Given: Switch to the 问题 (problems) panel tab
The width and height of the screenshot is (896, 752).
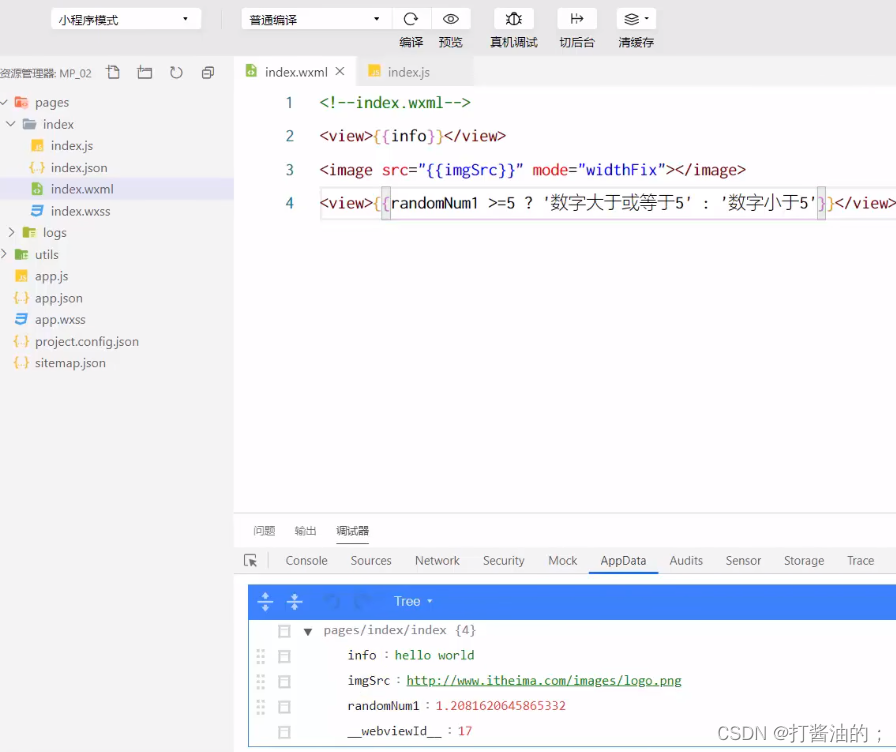Looking at the screenshot, I should pos(264,531).
